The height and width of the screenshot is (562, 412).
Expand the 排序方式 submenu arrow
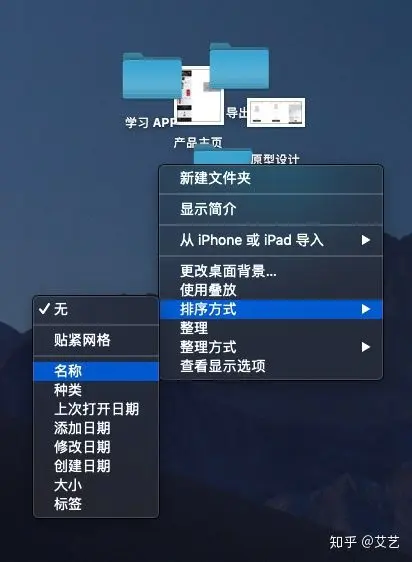(365, 309)
